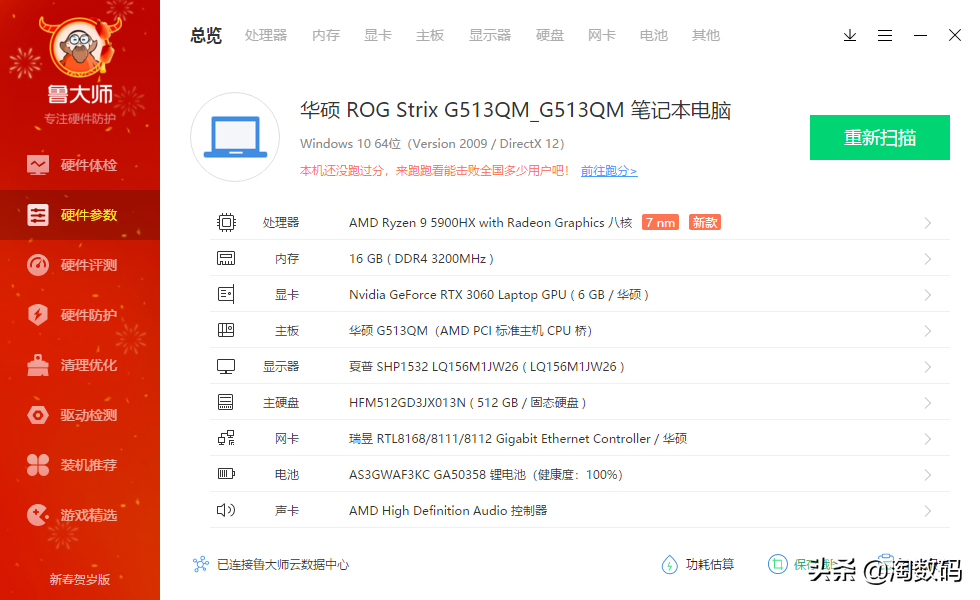Click the Windows 10 64位 version line
Viewport: 980px width, 600px height.
tap(432, 144)
